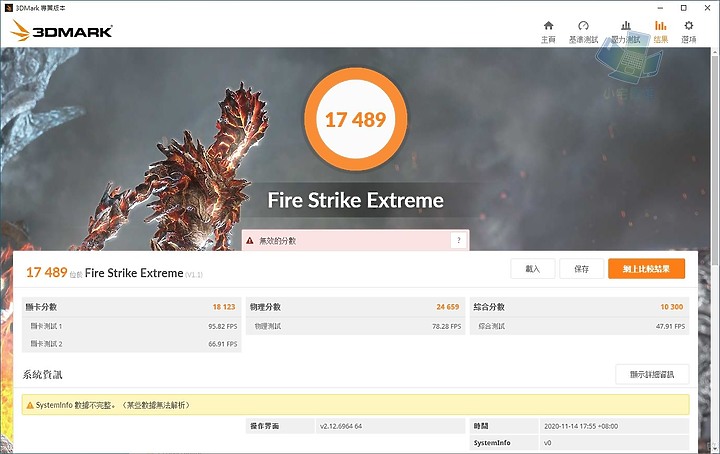The height and width of the screenshot is (454, 720).
Task: Click the graphics test 1 row 95.82 FPS
Action: point(131,326)
